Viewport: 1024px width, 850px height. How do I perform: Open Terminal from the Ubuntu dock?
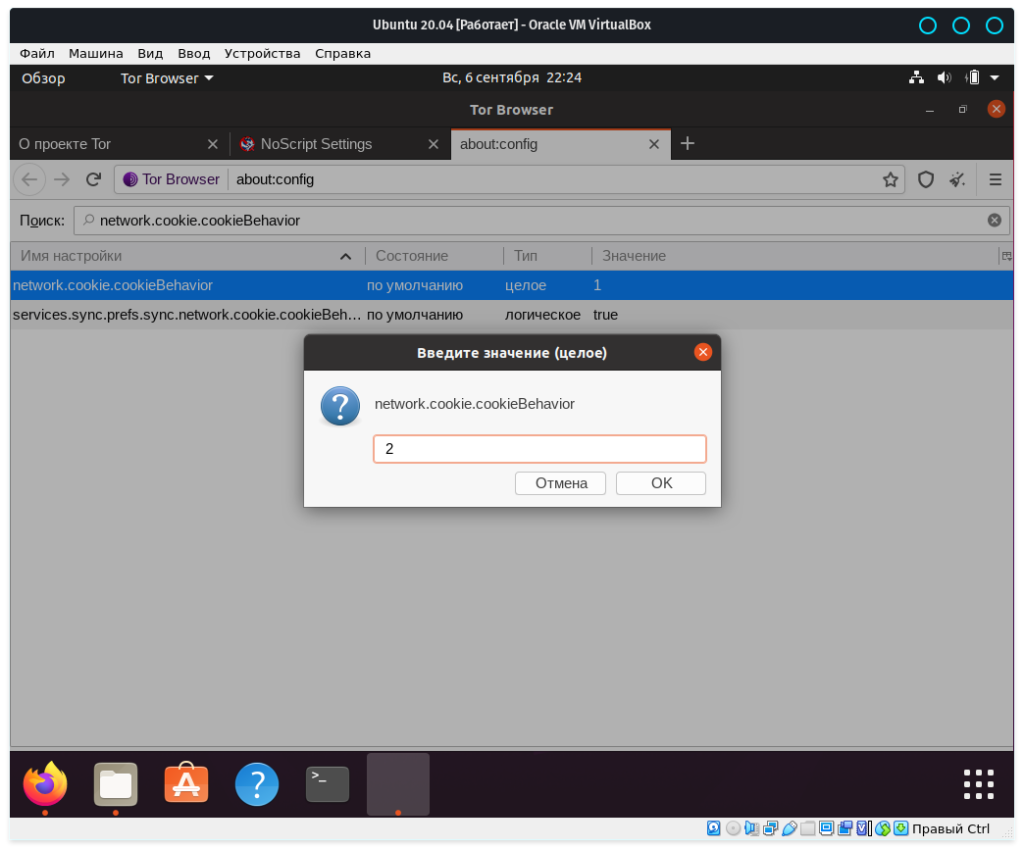click(x=327, y=784)
